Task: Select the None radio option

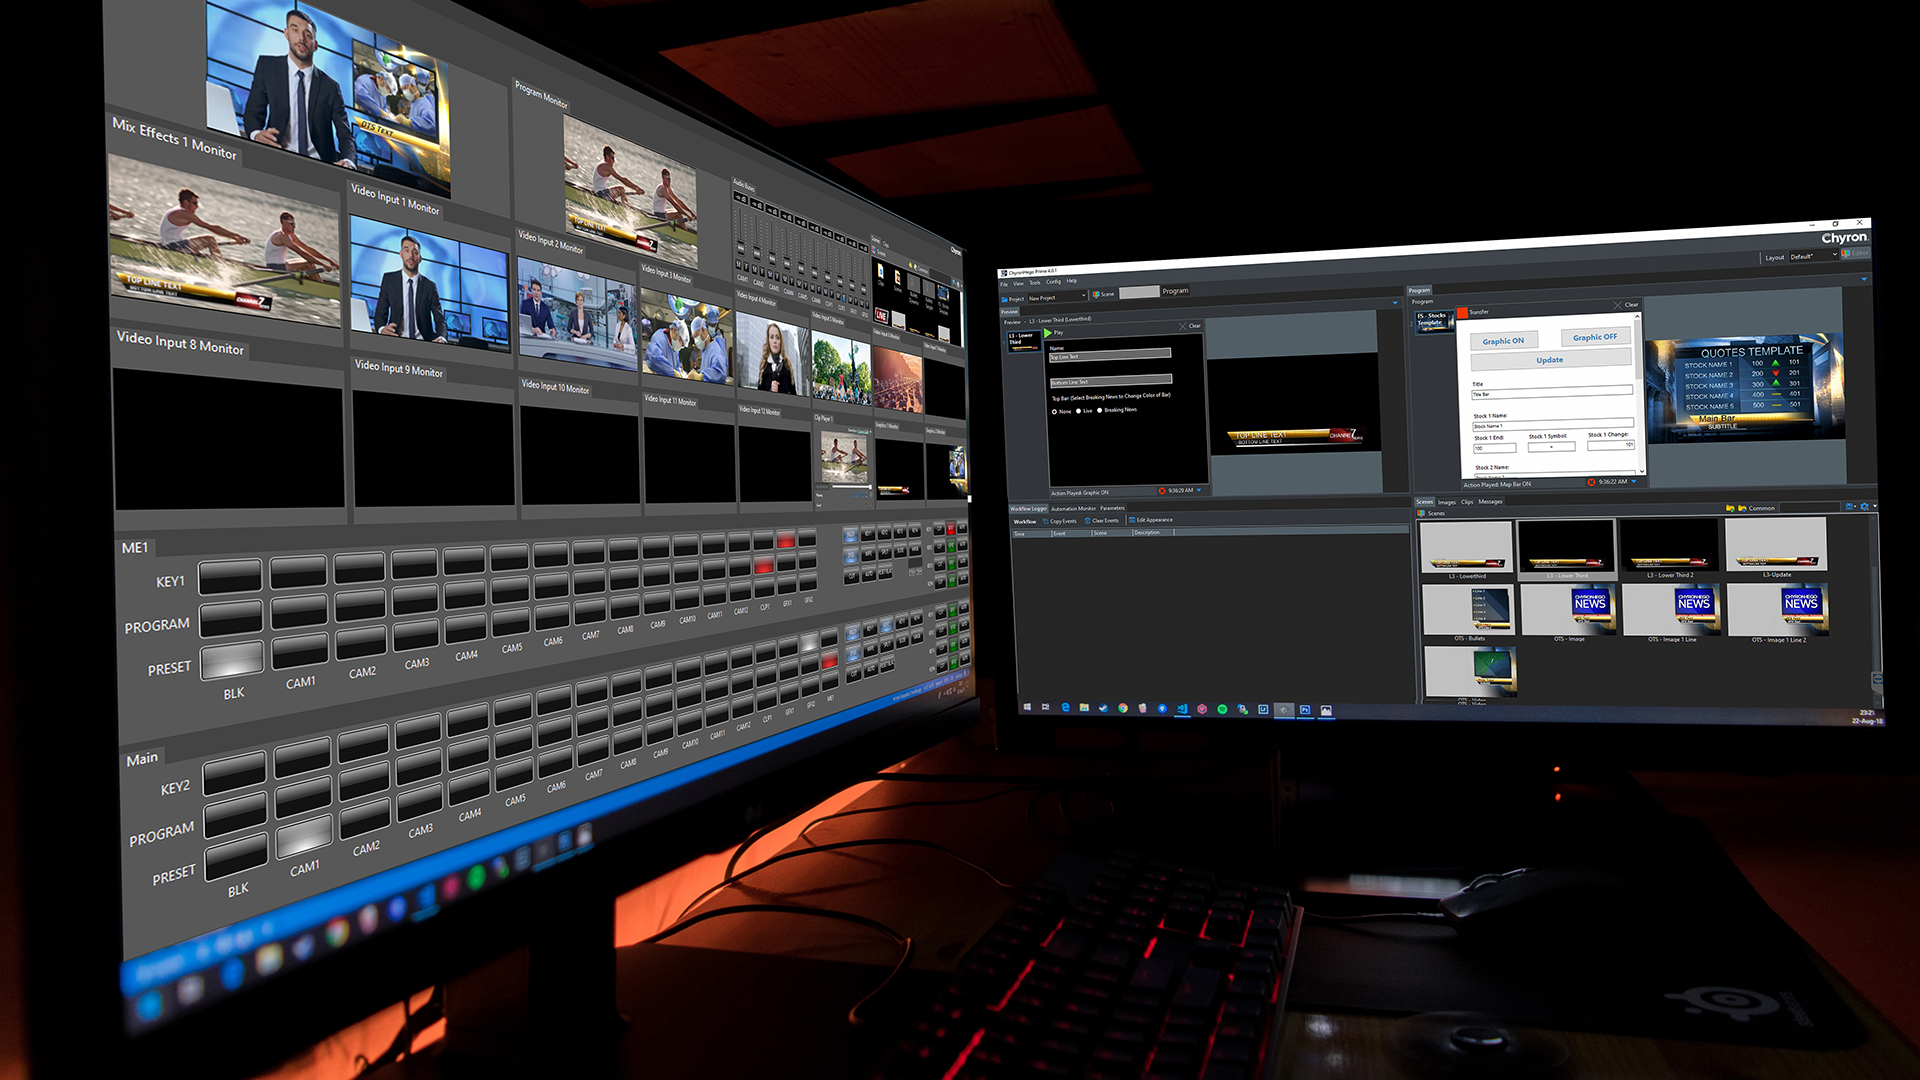Action: [1054, 412]
